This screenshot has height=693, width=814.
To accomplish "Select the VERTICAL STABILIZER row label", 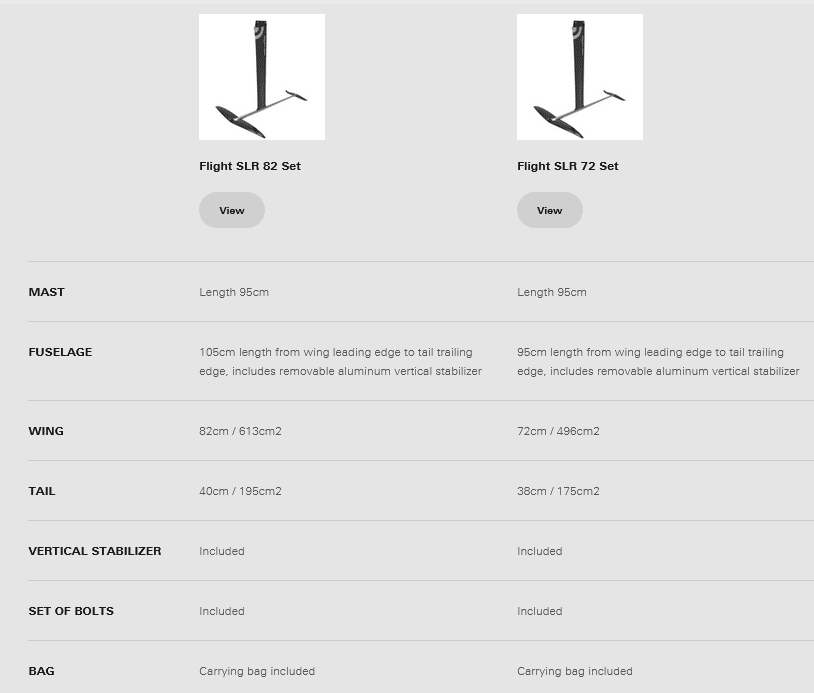I will (x=95, y=551).
